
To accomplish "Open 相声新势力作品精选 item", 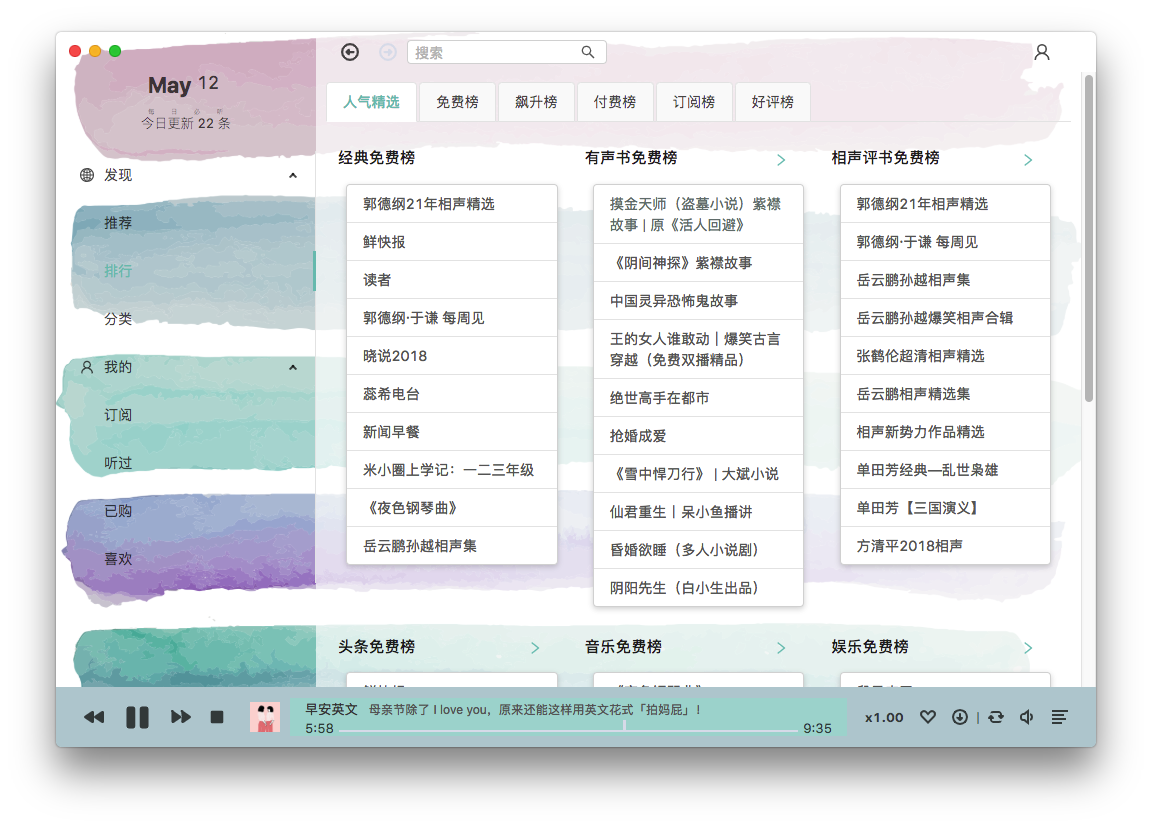I will 945,433.
